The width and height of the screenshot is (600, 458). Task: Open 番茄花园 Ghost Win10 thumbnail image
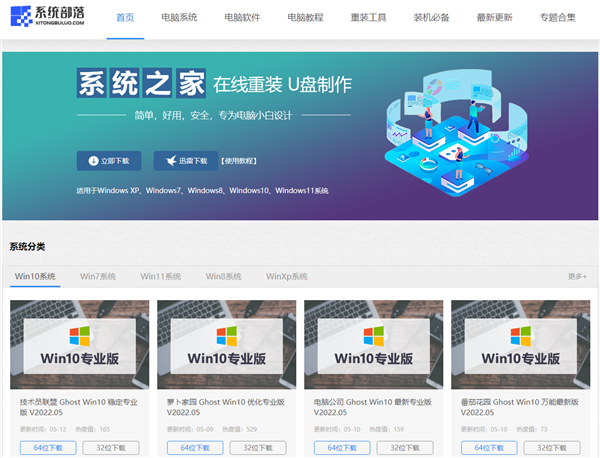pos(520,344)
